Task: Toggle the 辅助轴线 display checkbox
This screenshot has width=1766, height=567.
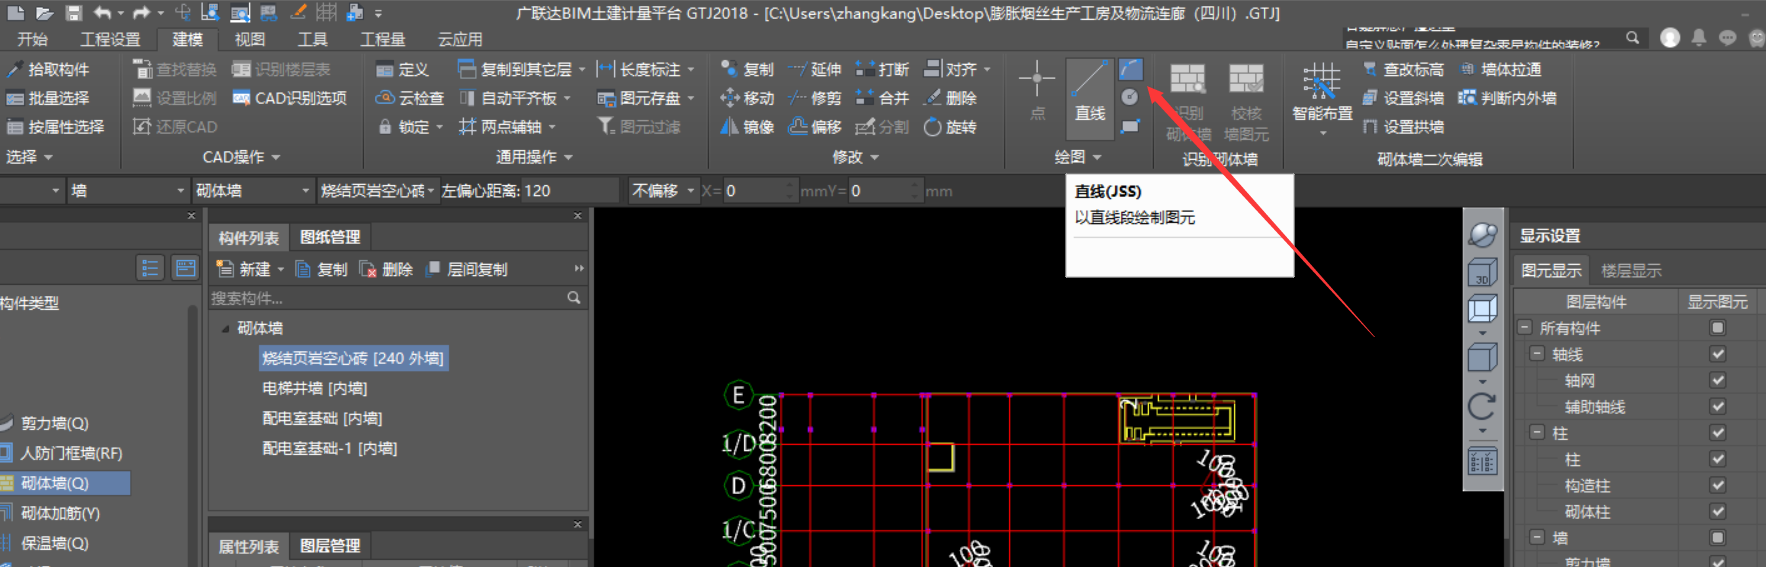Action: (1718, 406)
